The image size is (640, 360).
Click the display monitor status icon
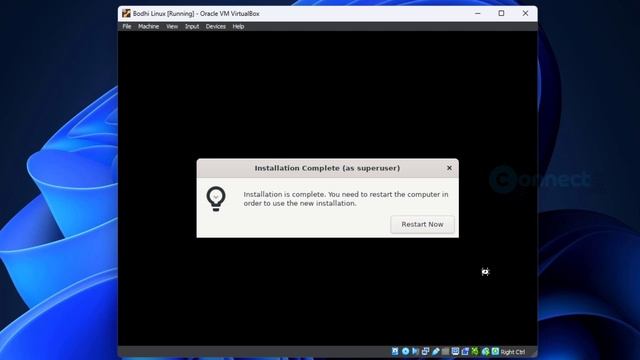coord(455,351)
